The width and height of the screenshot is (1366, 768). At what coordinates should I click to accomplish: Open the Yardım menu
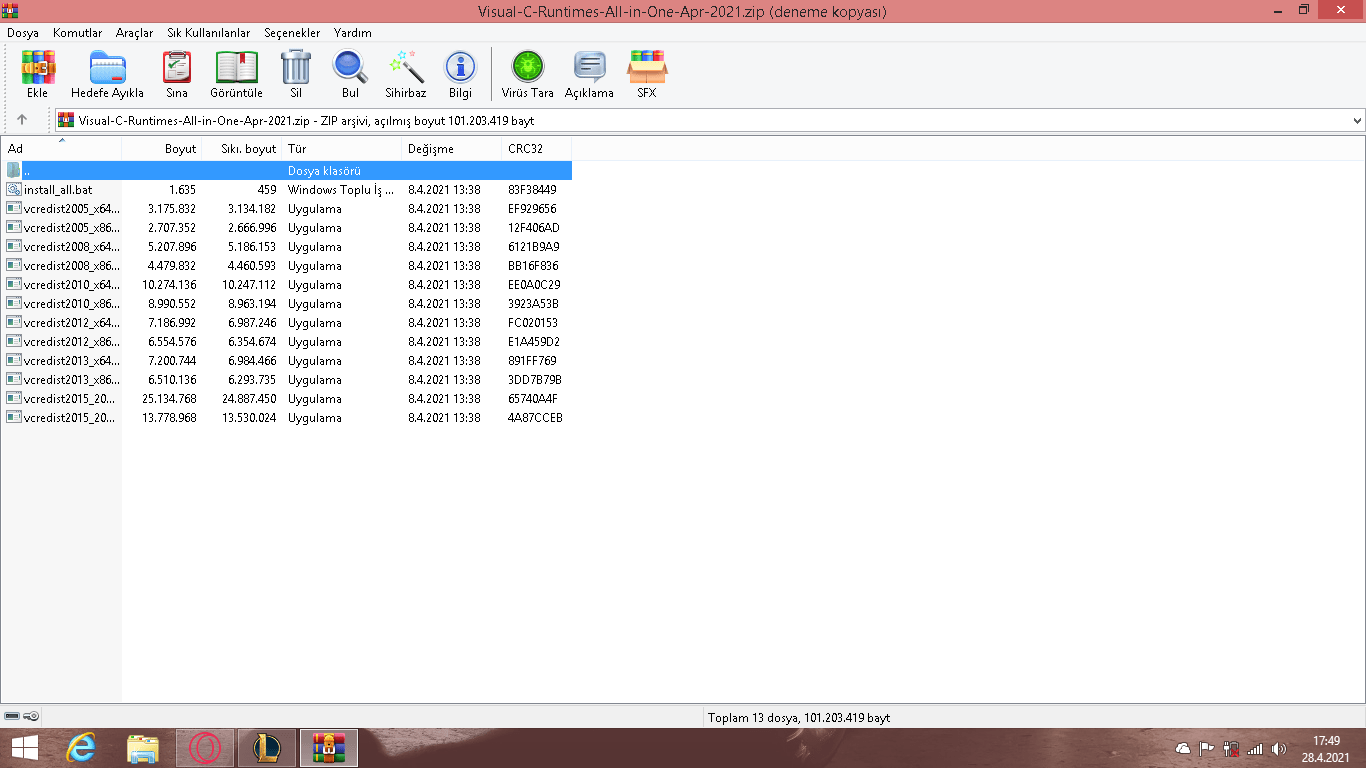pos(352,33)
